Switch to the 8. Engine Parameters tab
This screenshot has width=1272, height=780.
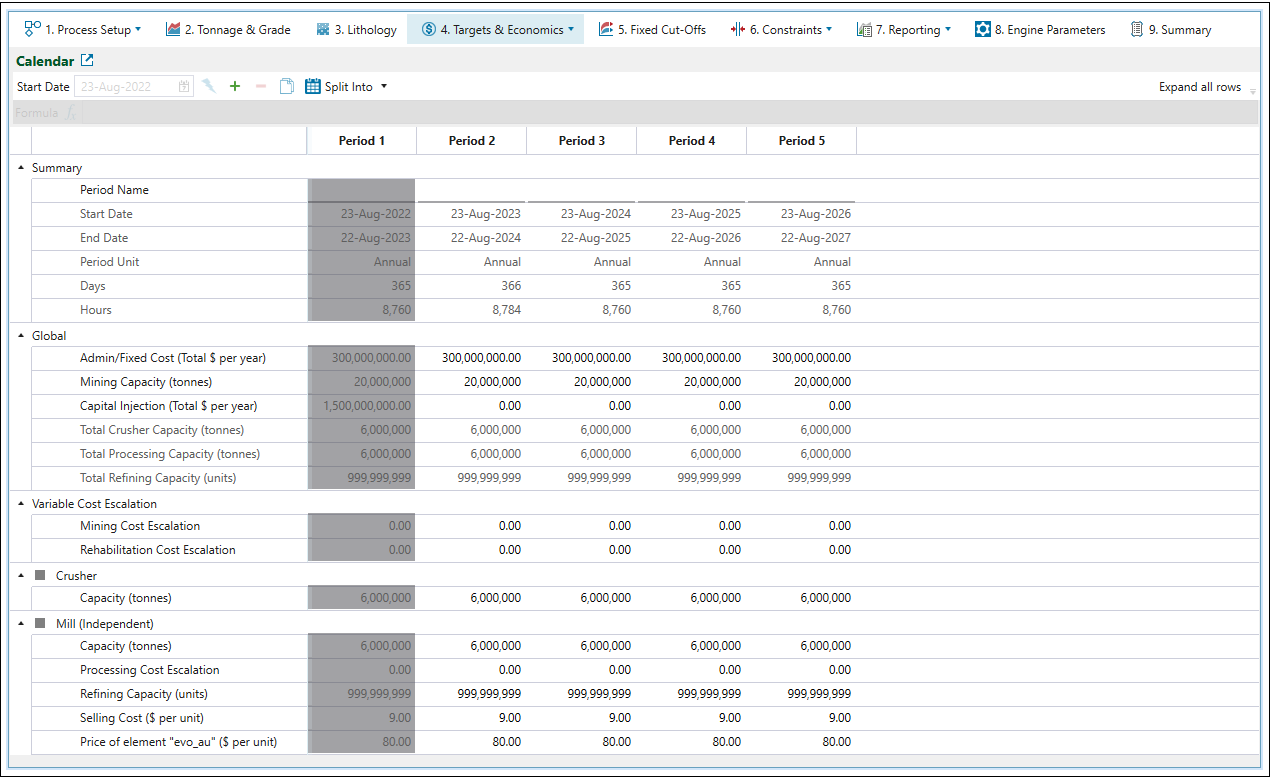(1040, 30)
